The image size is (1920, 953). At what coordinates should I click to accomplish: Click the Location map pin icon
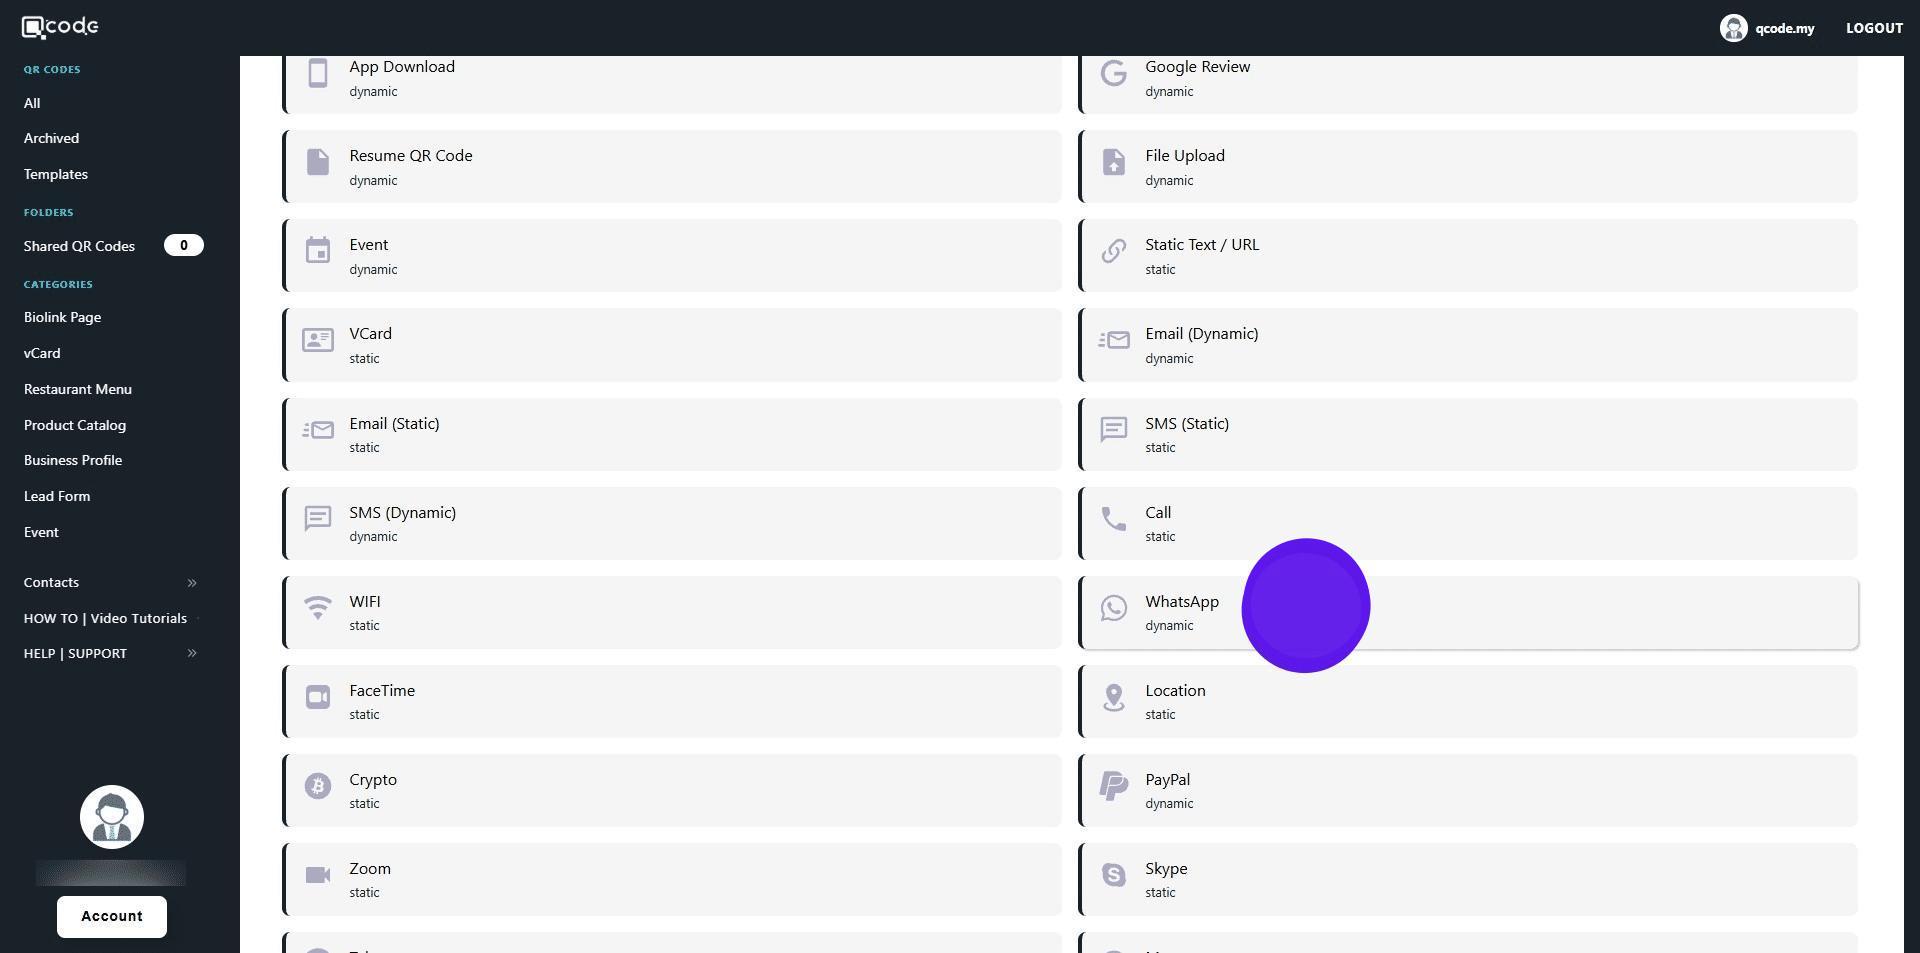1114,697
